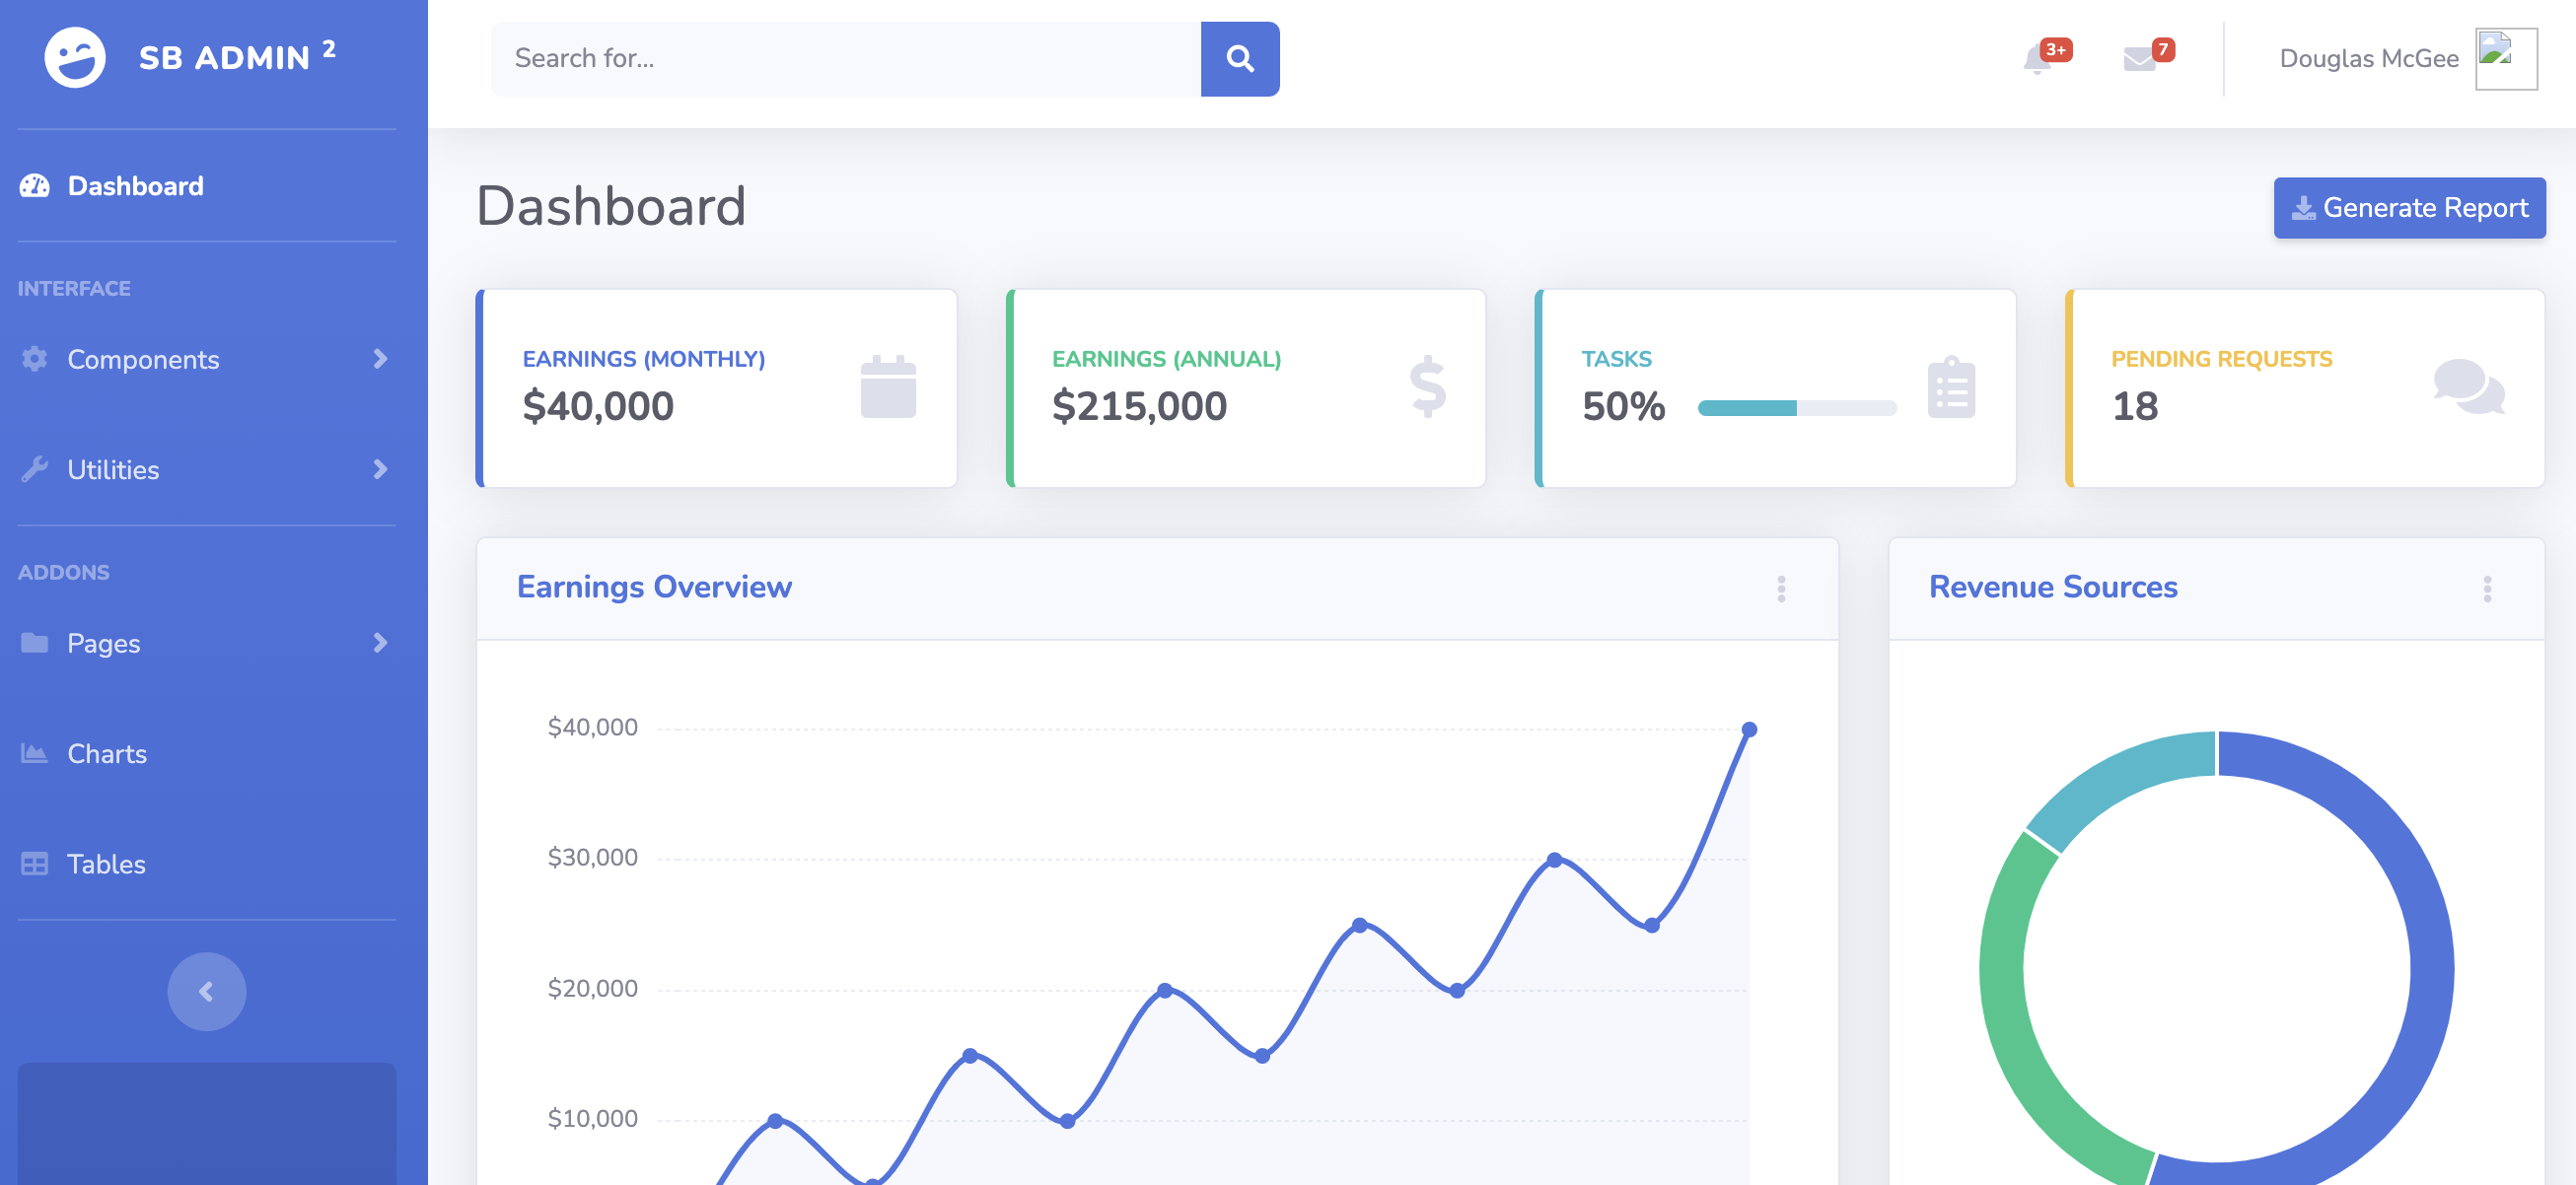Click the calendar icon in Earnings Monthly card
Viewport: 2576px width, 1185px height.
[887, 387]
